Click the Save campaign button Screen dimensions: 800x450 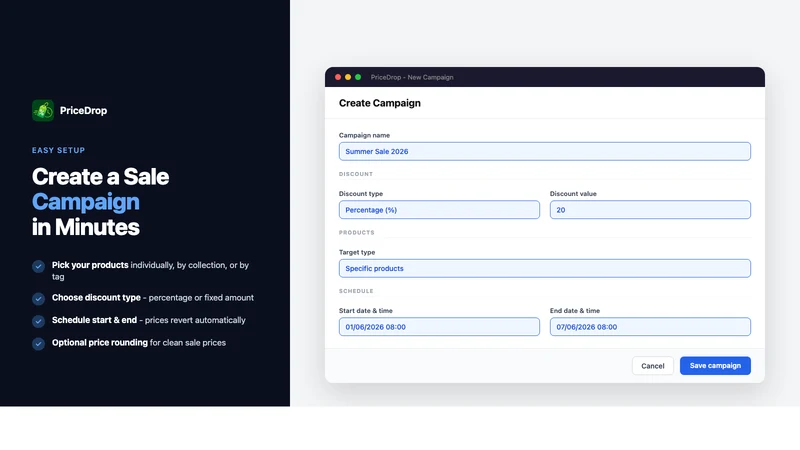tap(715, 366)
